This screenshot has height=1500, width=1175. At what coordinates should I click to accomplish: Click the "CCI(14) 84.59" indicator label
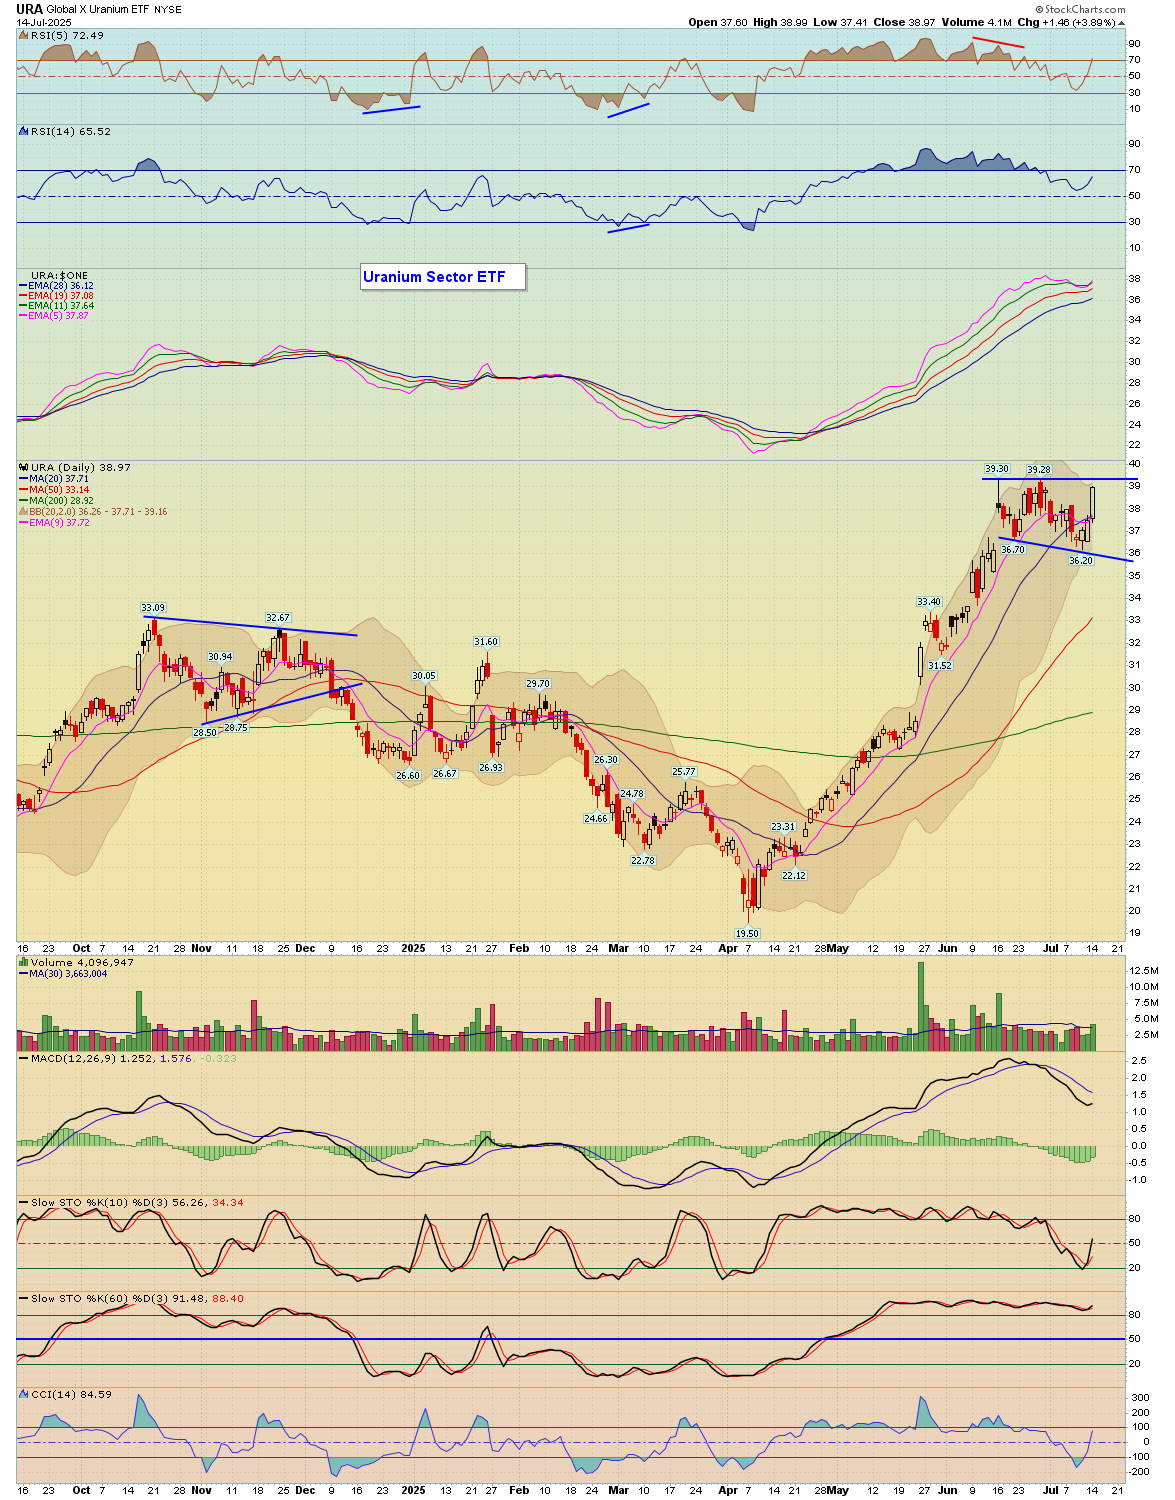(71, 1394)
